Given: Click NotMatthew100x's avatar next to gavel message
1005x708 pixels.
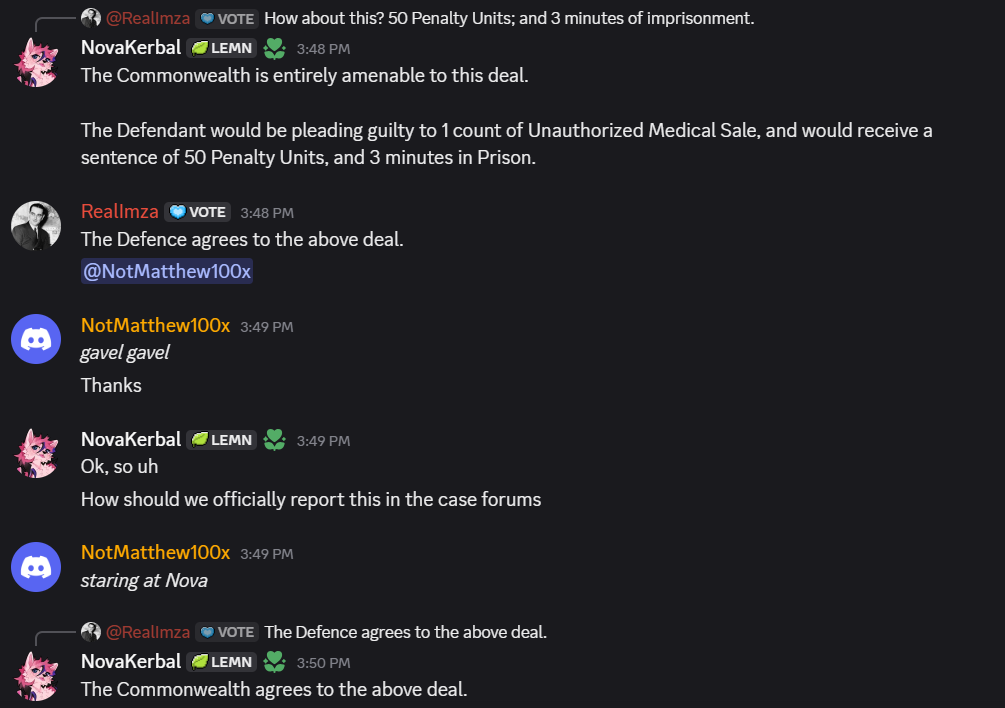Looking at the screenshot, I should click(x=36, y=338).
